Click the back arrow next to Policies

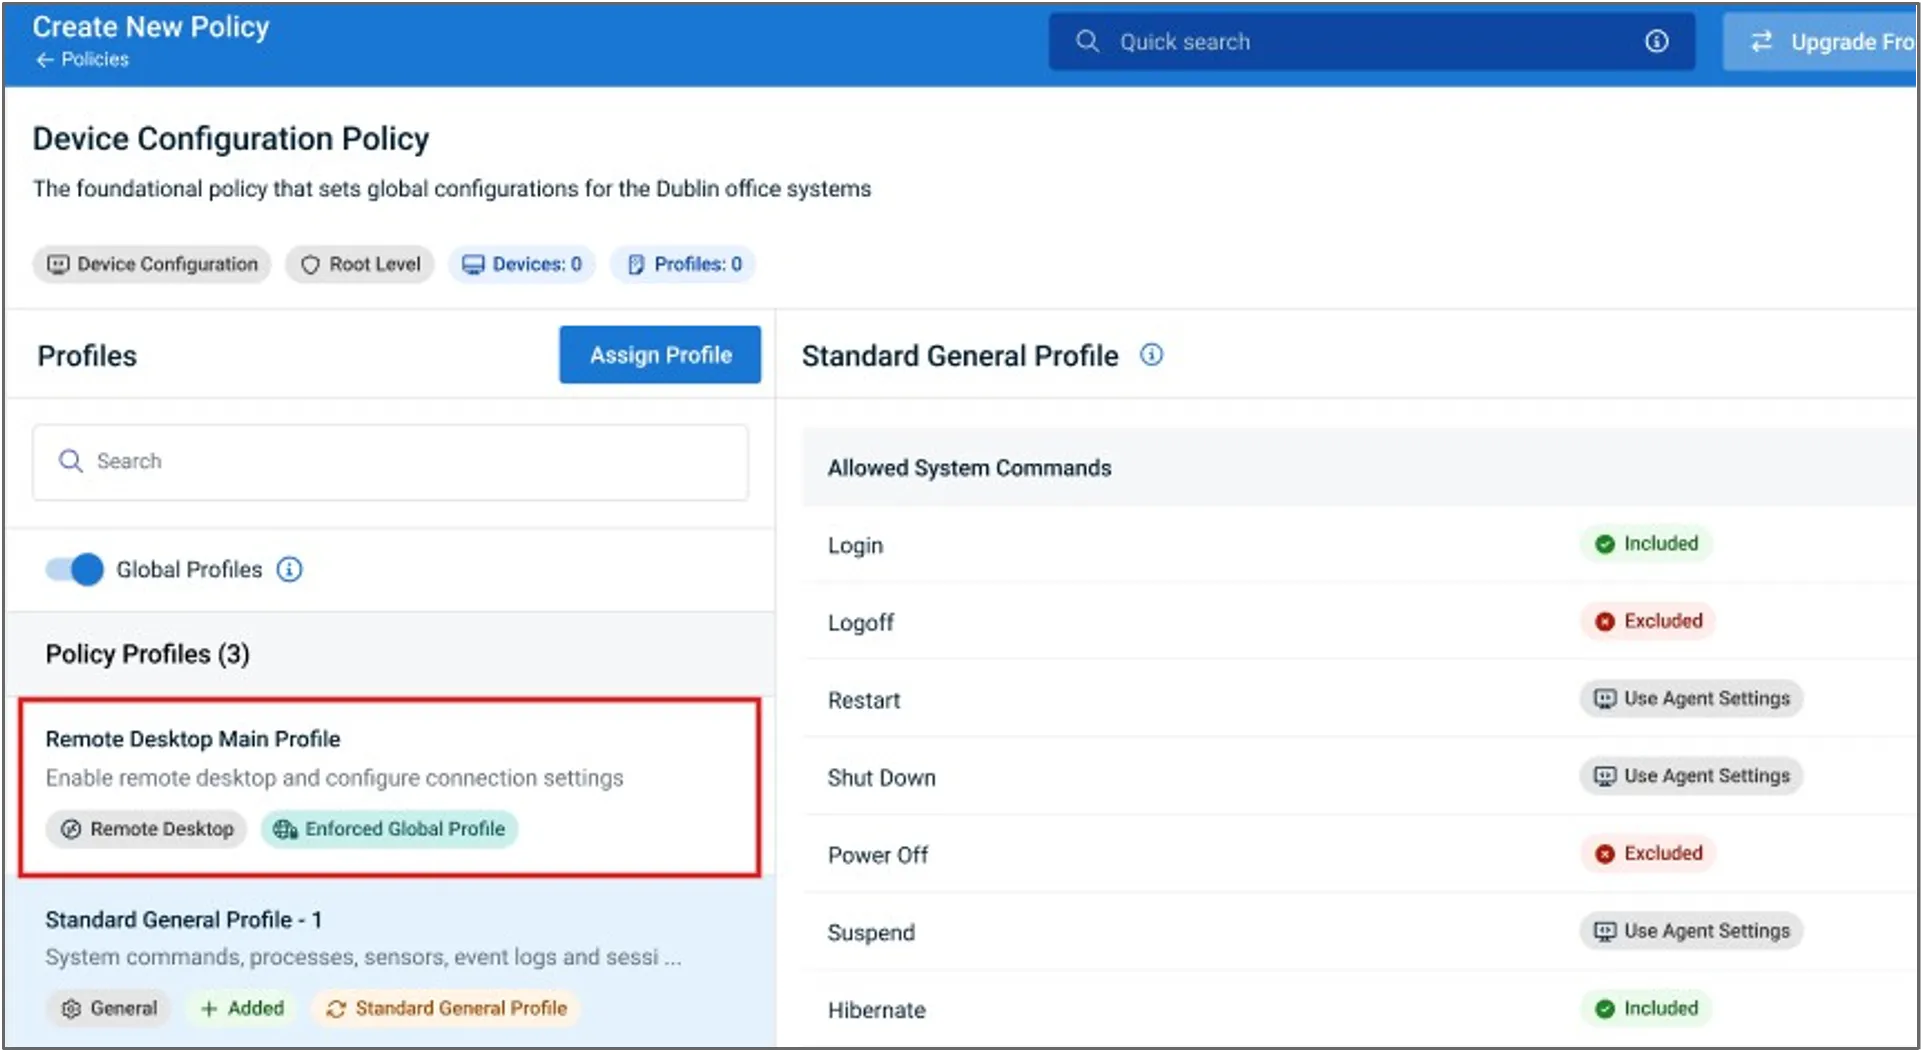pos(44,60)
